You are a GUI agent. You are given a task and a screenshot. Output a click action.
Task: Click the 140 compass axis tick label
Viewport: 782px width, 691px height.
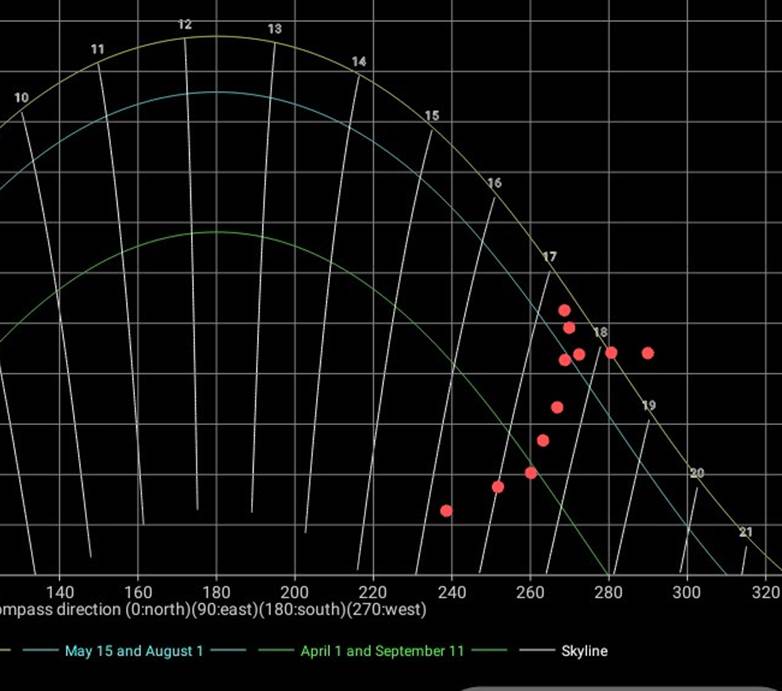click(x=60, y=591)
